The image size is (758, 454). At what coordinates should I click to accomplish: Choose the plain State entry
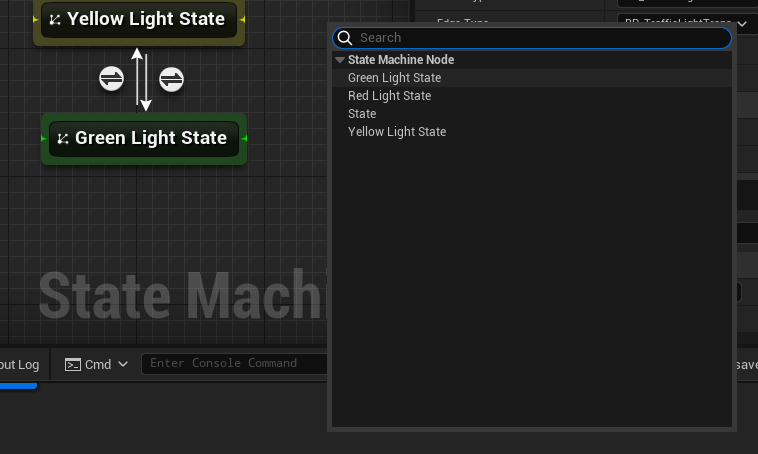coord(532,114)
